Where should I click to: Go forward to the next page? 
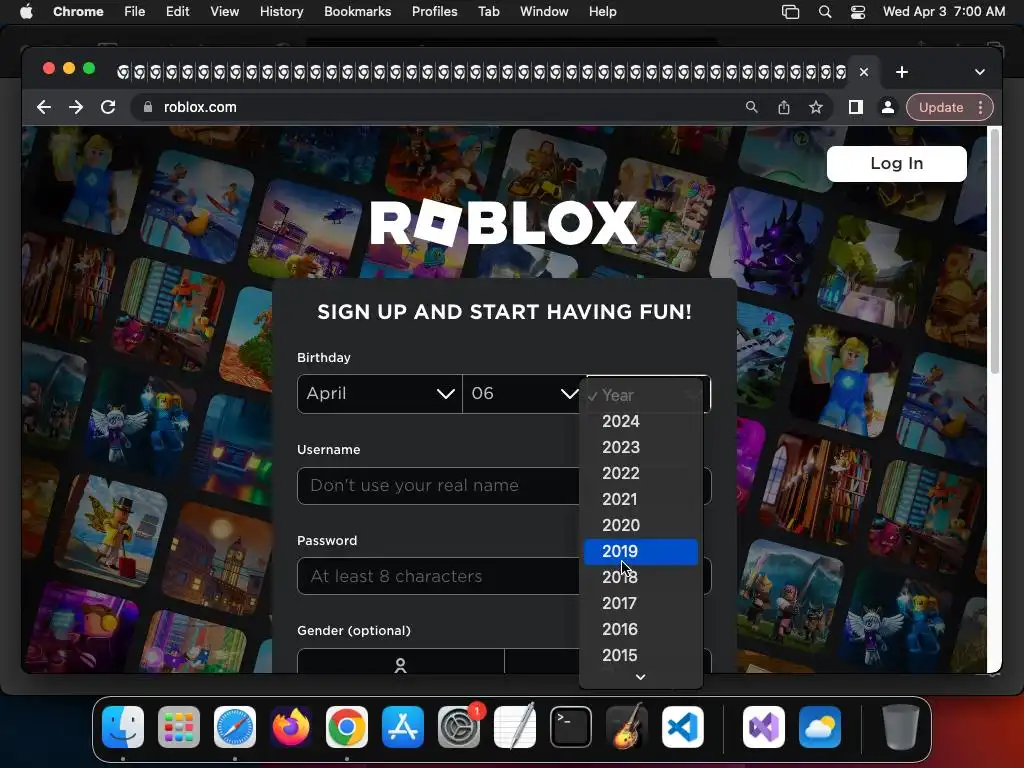pyautogui.click(x=76, y=107)
